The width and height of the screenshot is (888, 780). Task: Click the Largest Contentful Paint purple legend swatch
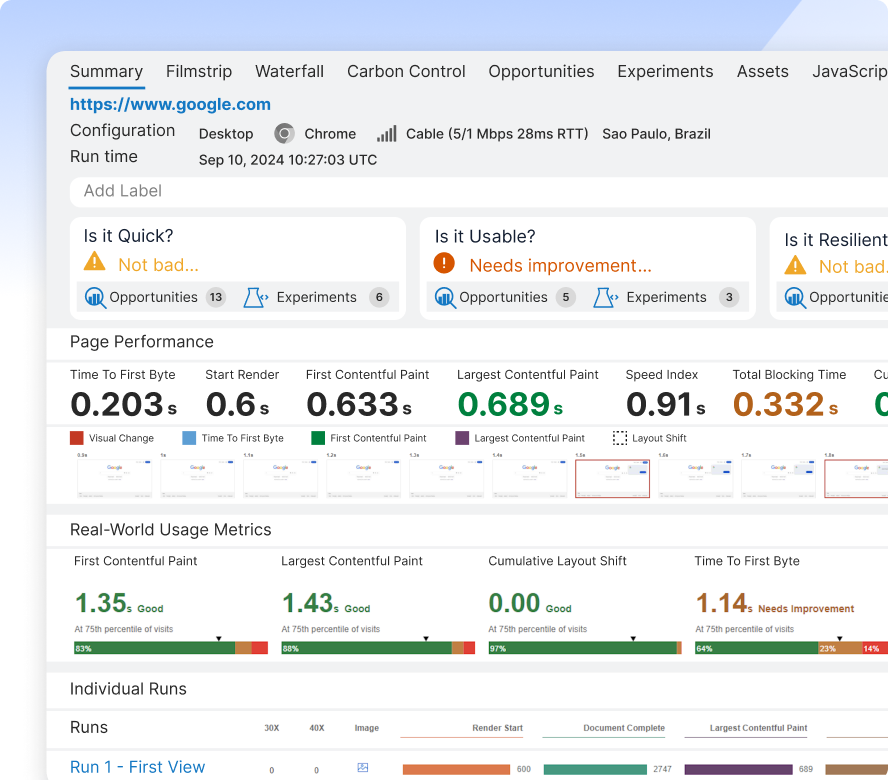point(462,438)
